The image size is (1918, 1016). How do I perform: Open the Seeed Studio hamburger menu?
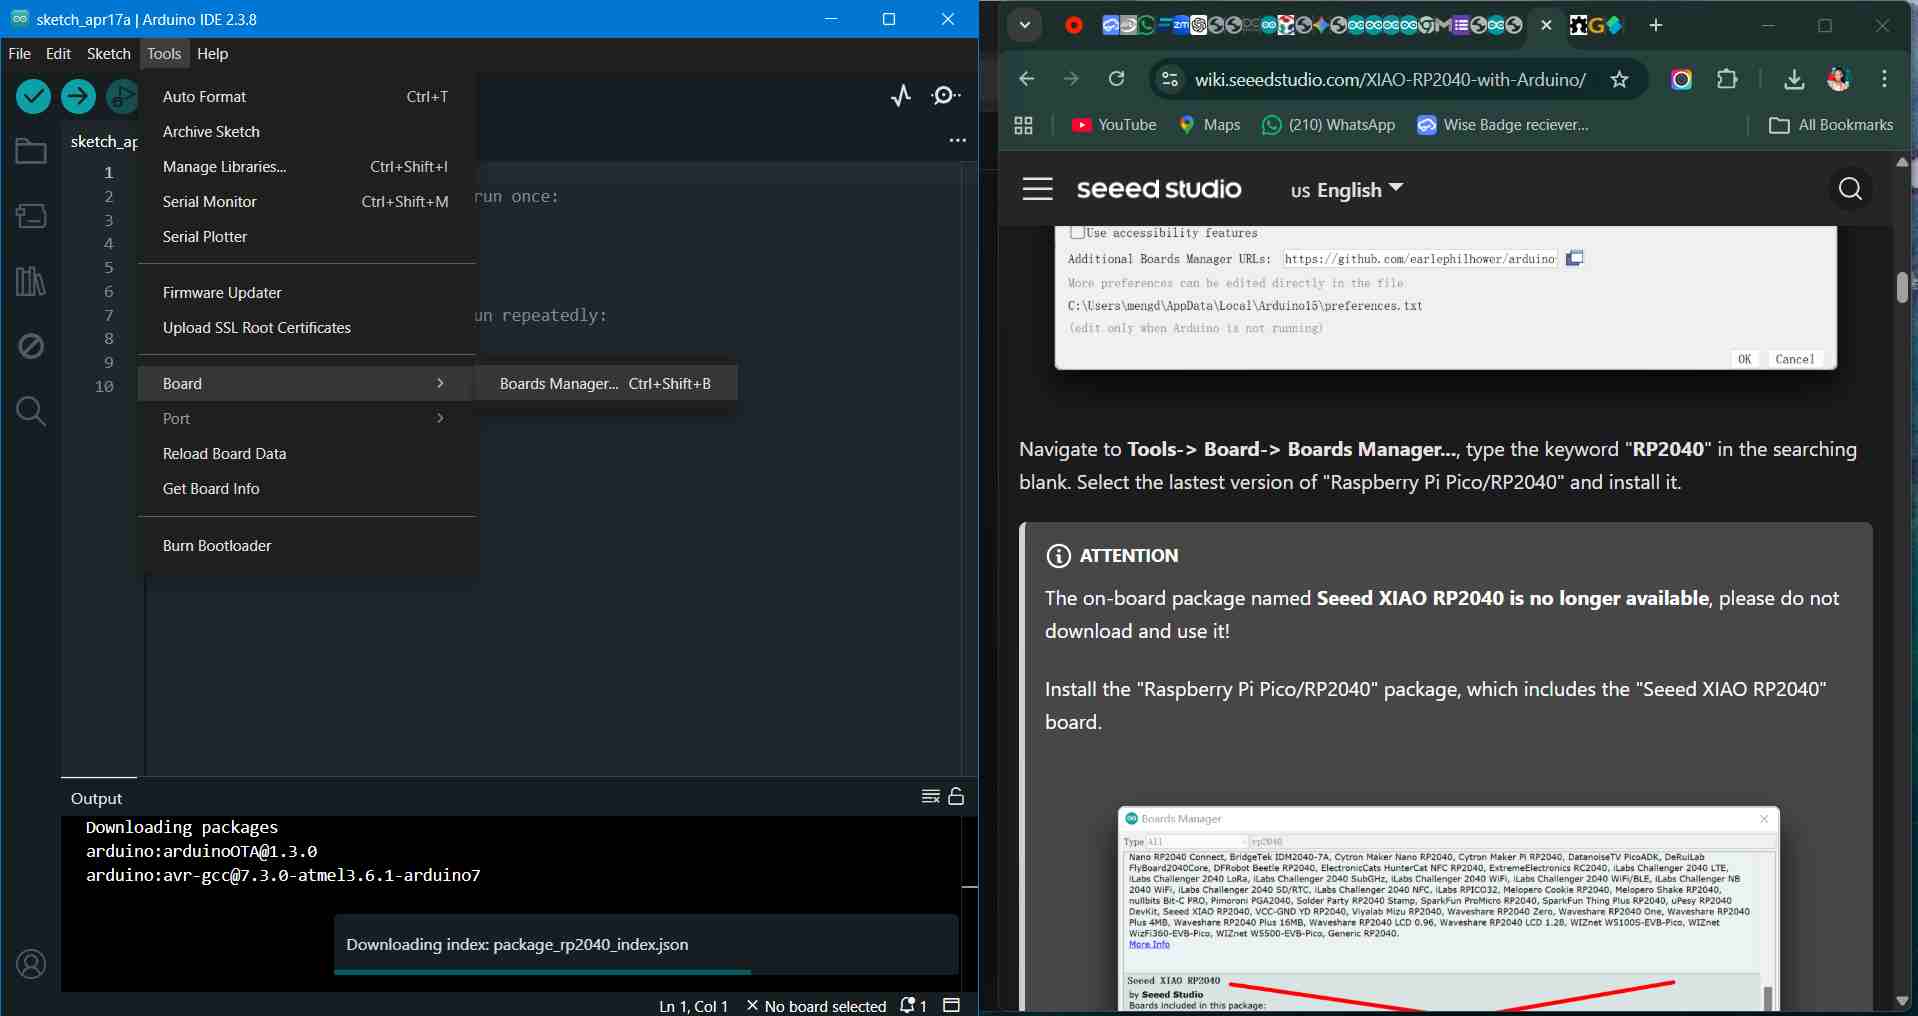pyautogui.click(x=1038, y=189)
